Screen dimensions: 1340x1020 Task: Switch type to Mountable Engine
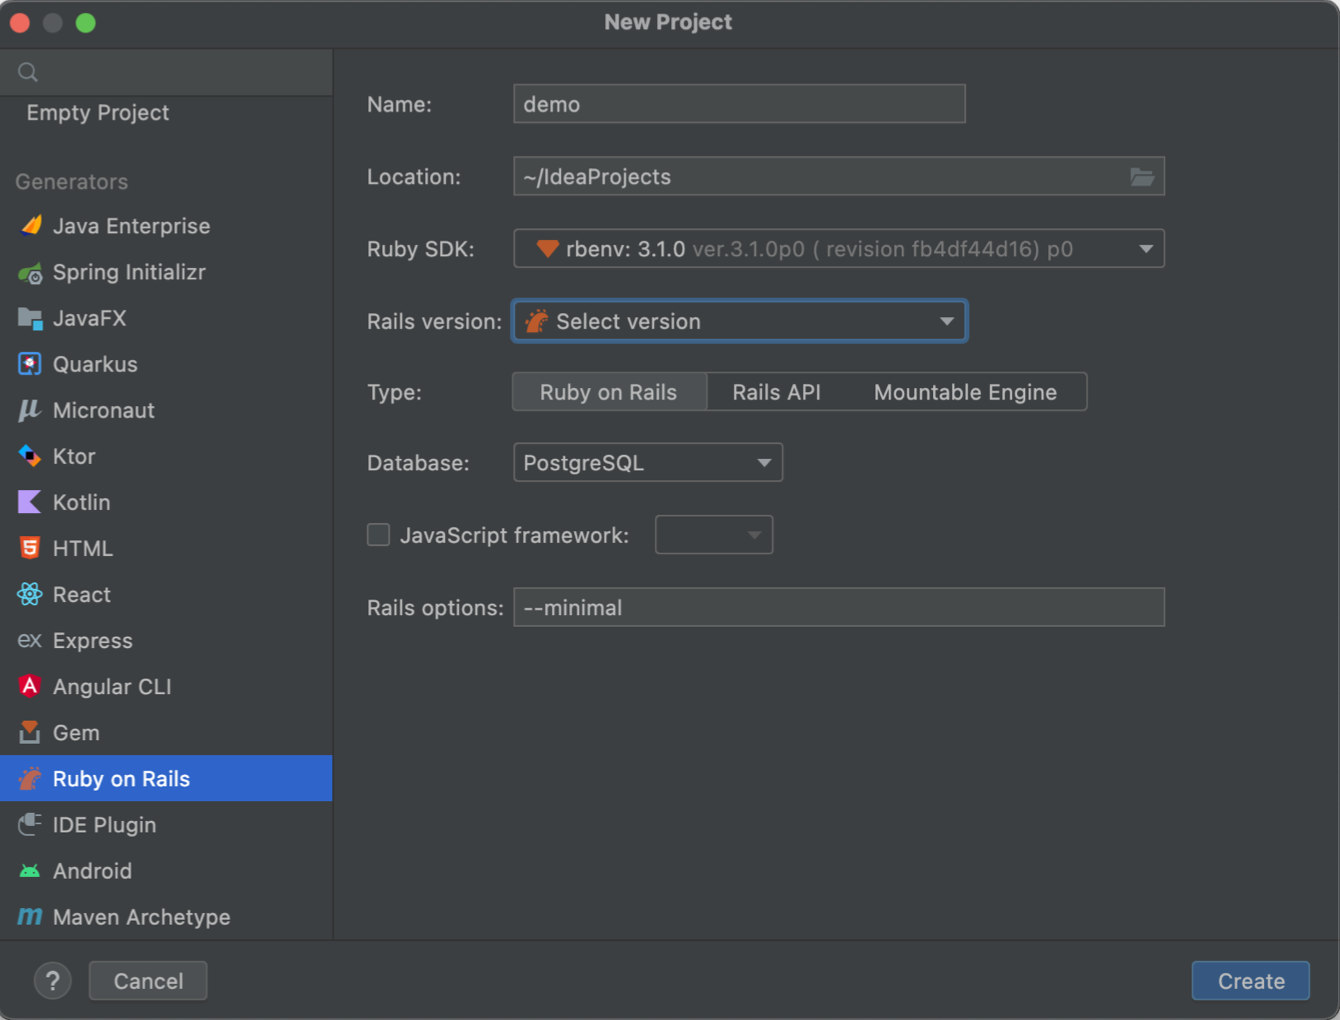[965, 392]
